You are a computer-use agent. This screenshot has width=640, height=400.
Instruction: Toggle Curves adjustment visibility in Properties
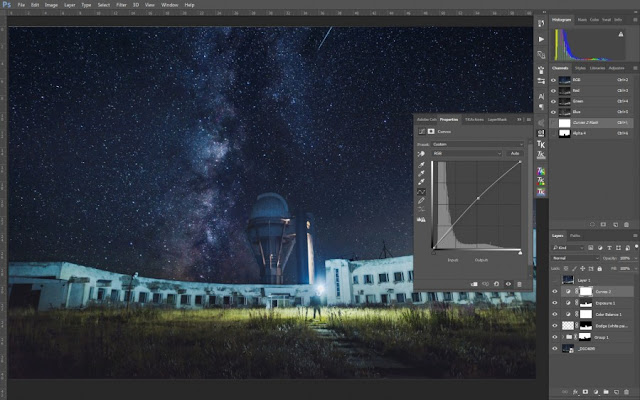508,284
